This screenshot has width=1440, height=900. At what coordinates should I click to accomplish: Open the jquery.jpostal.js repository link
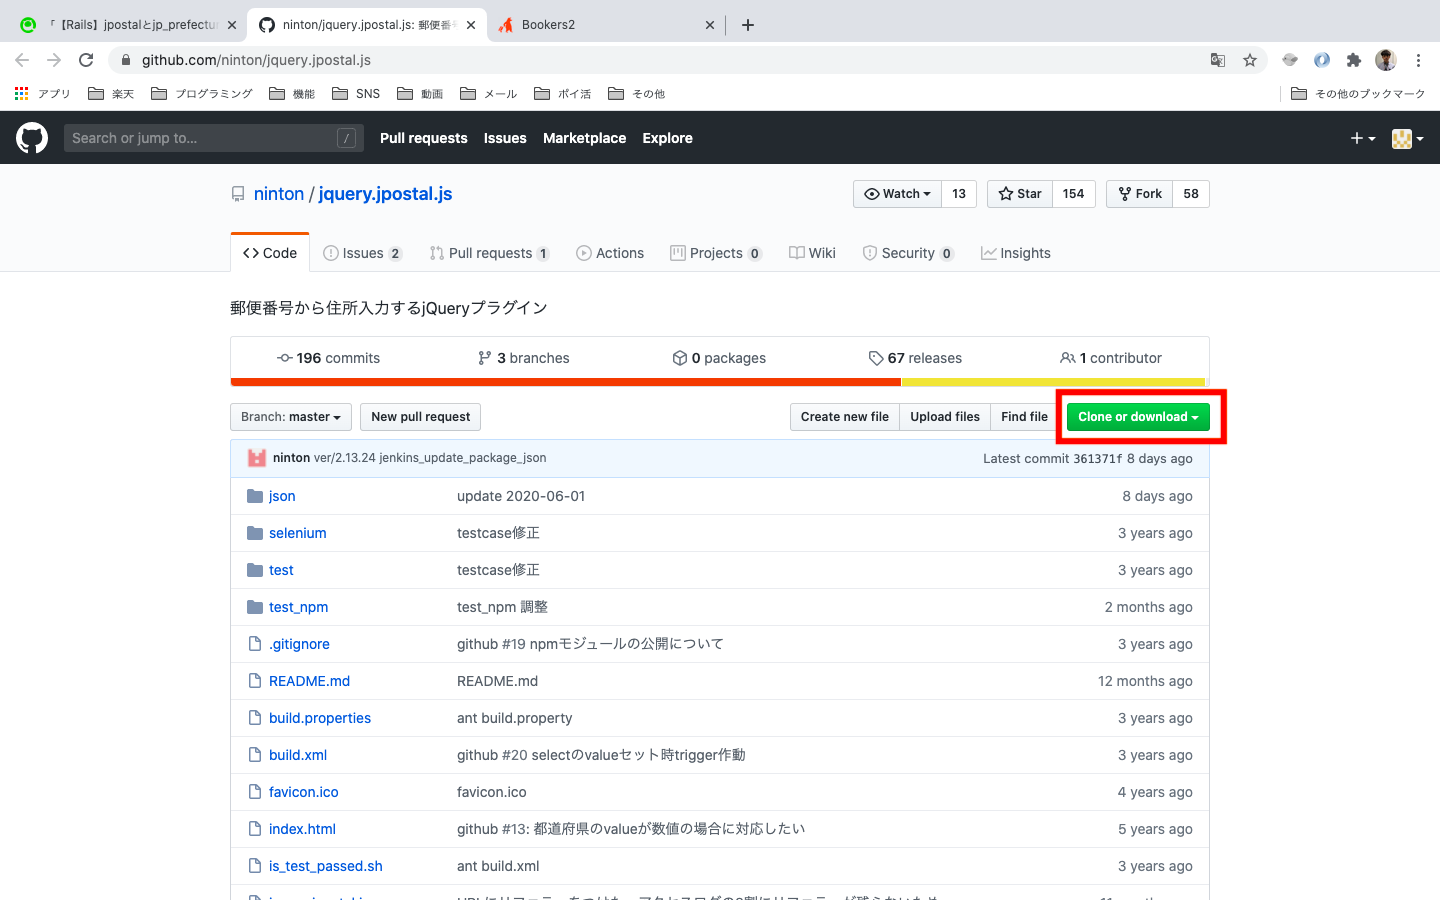[x=385, y=194]
